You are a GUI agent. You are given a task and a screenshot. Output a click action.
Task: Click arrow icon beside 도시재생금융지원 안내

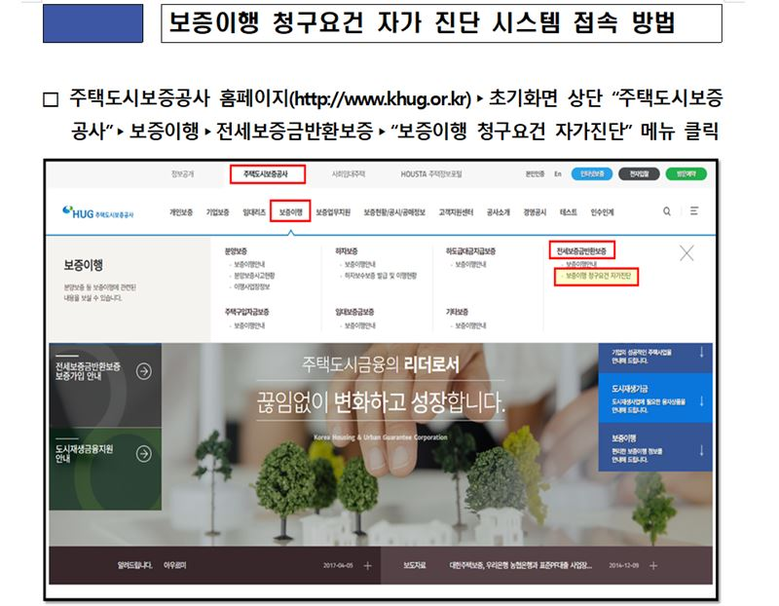pyautogui.click(x=144, y=454)
